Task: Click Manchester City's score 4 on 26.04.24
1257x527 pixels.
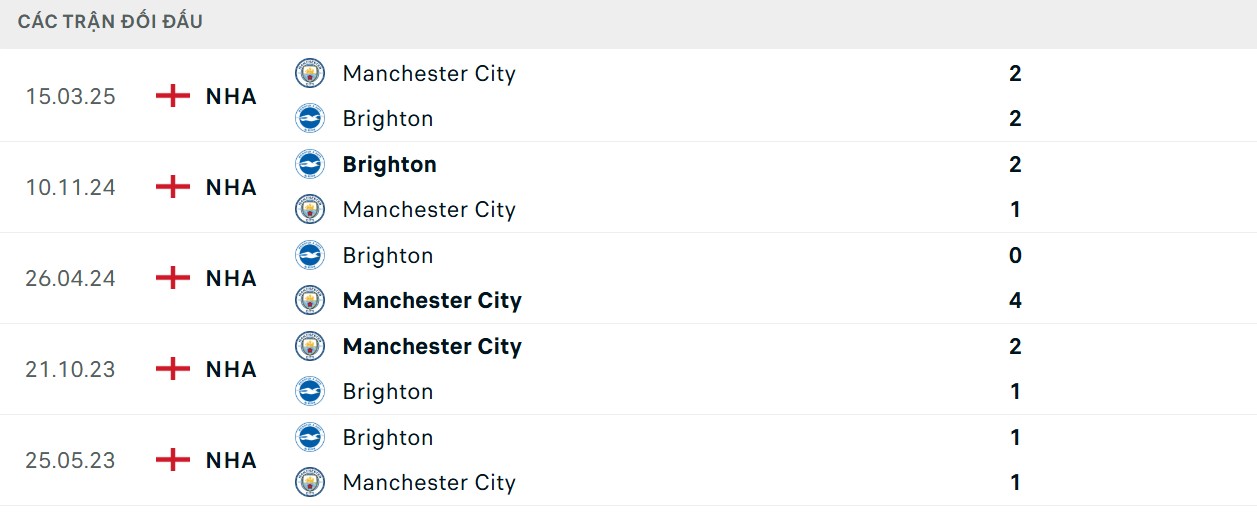Action: pyautogui.click(x=1015, y=300)
